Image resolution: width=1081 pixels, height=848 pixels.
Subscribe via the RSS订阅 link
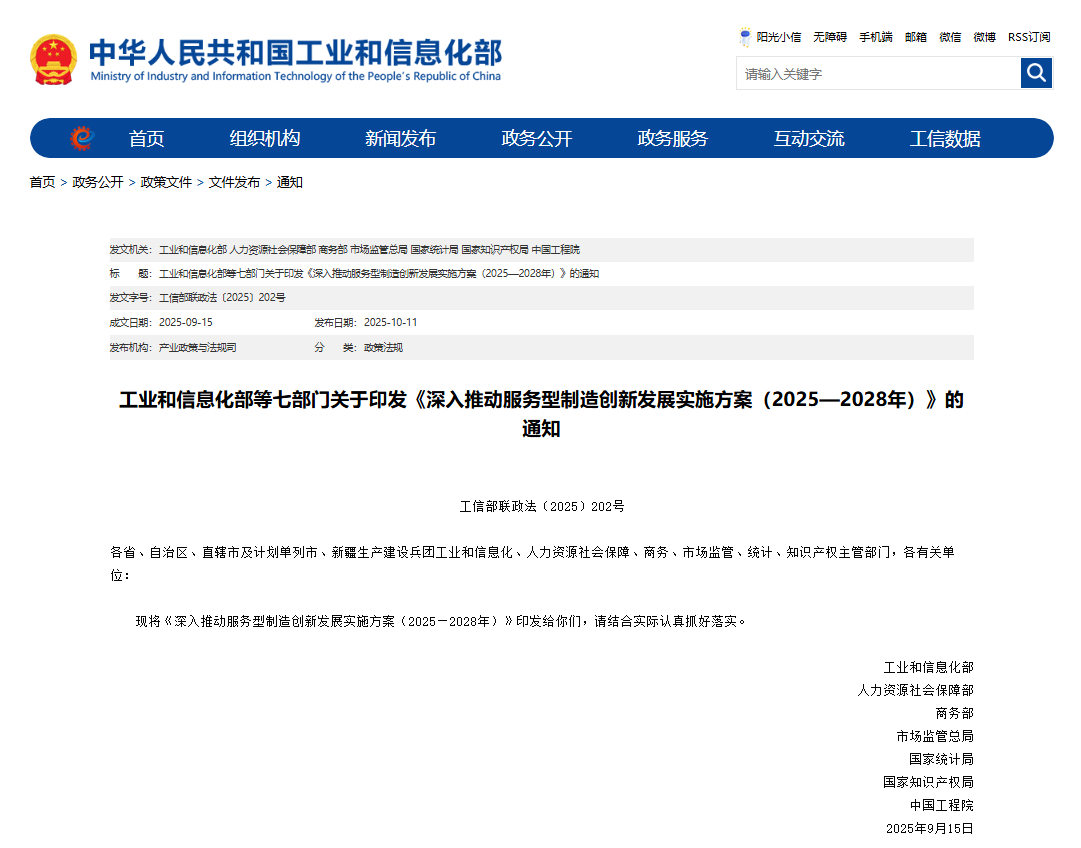point(1028,37)
